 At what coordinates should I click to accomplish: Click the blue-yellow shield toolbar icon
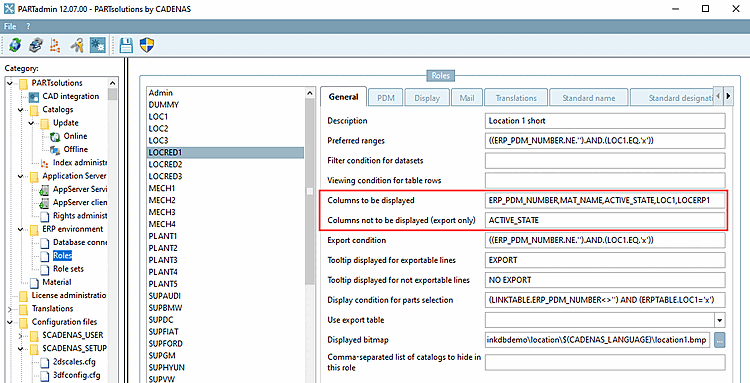[x=146, y=45]
